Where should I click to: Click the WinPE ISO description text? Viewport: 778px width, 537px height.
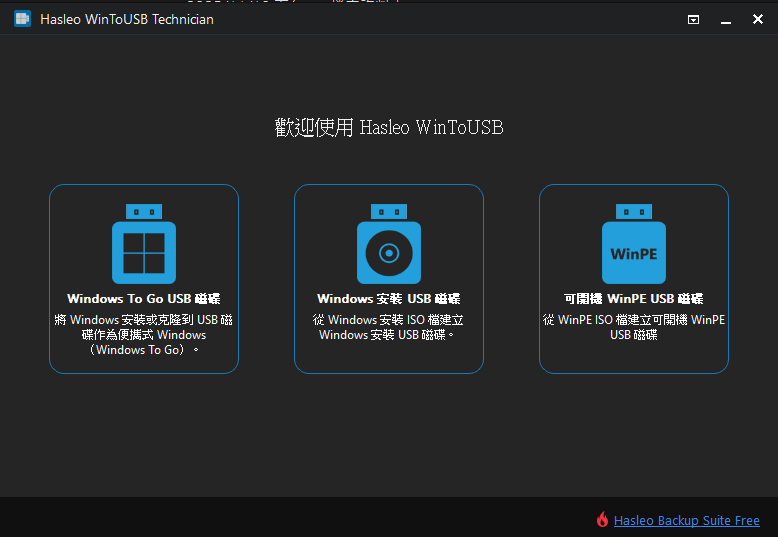(634, 327)
